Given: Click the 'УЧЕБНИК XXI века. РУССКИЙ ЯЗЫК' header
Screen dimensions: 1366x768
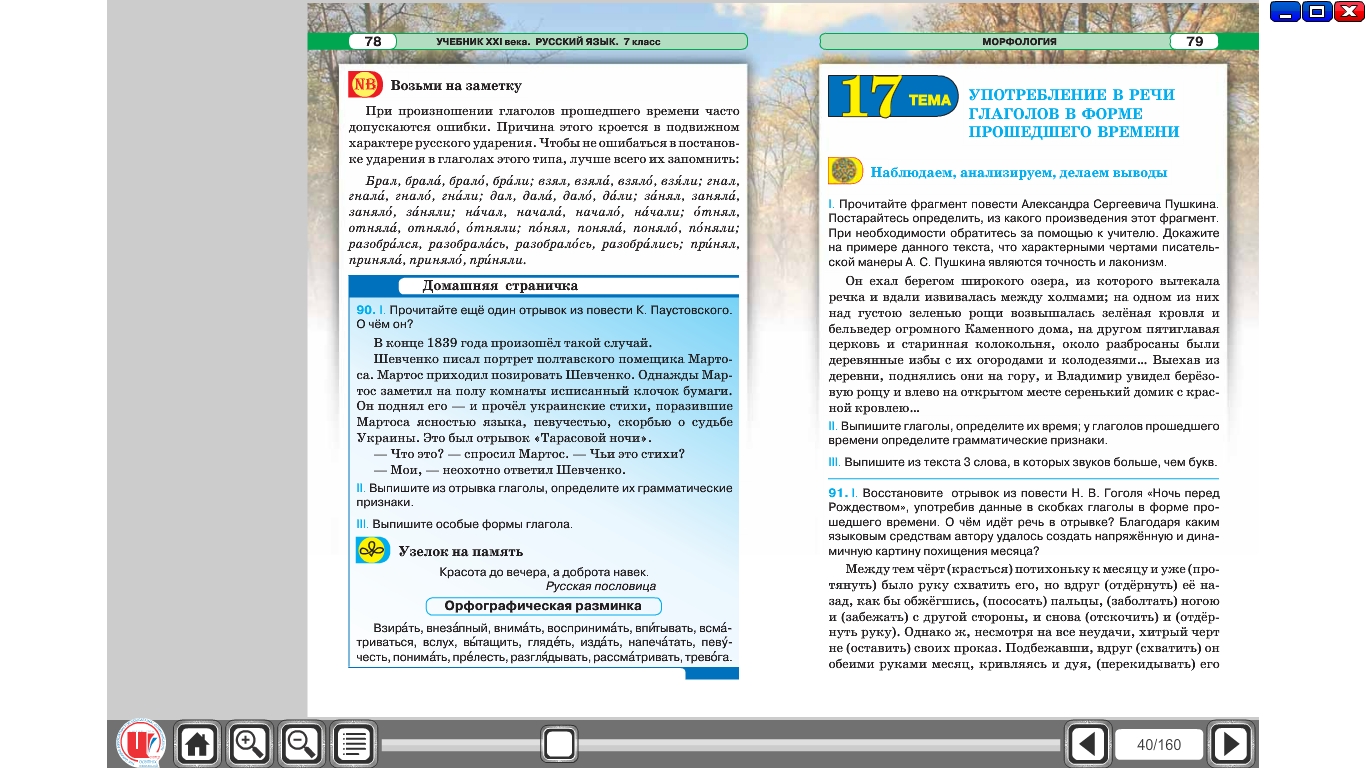Looking at the screenshot, I should (x=548, y=42).
